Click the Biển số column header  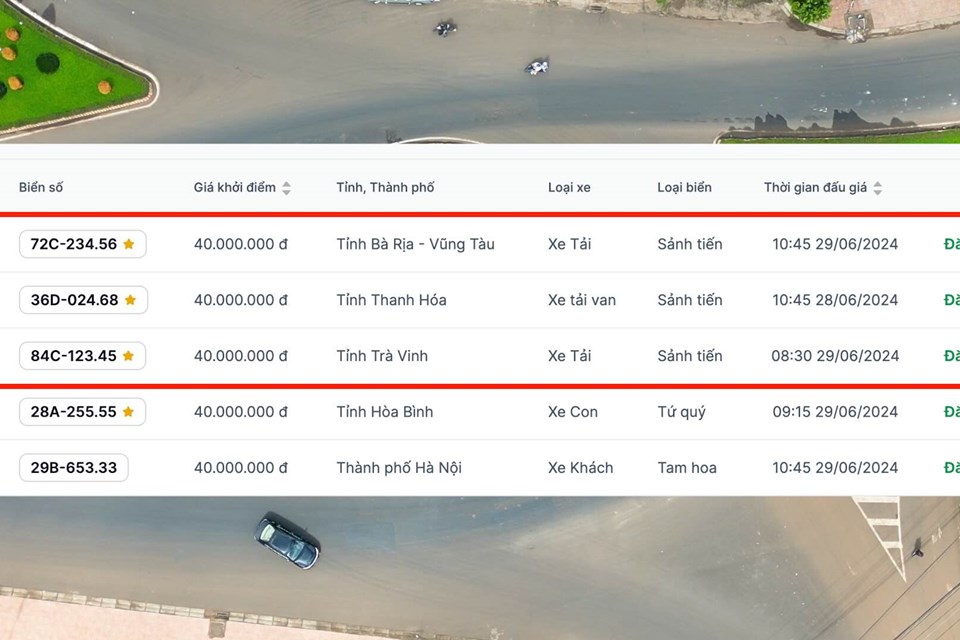pos(41,188)
